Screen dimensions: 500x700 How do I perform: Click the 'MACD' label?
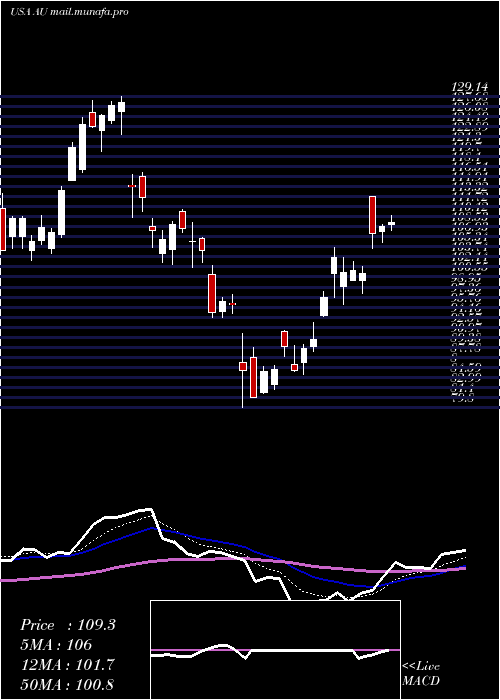click(421, 681)
